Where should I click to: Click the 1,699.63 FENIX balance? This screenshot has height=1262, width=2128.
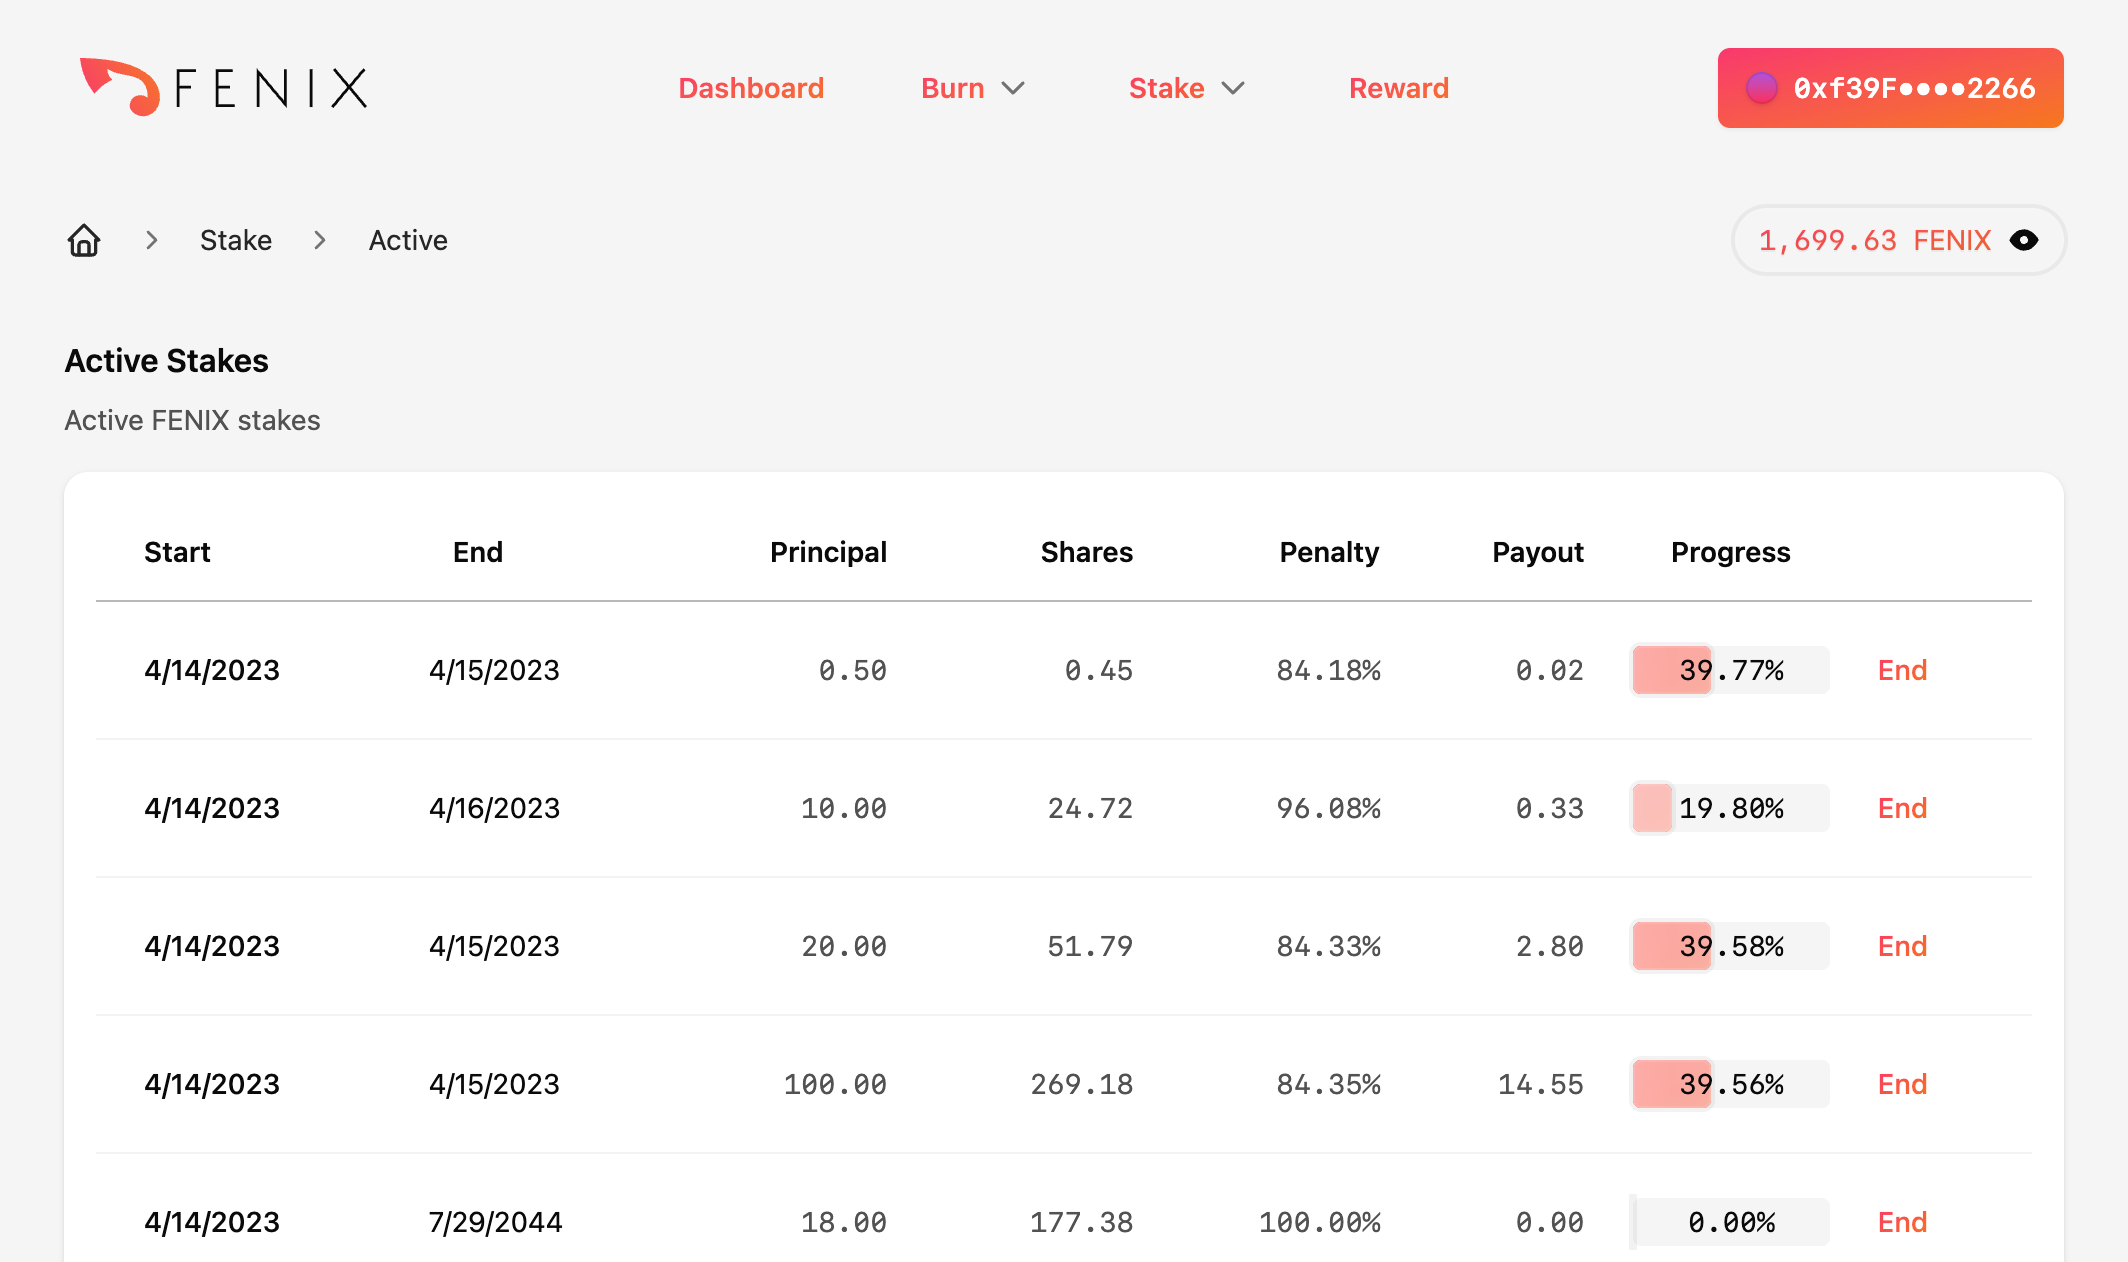[x=1874, y=240]
